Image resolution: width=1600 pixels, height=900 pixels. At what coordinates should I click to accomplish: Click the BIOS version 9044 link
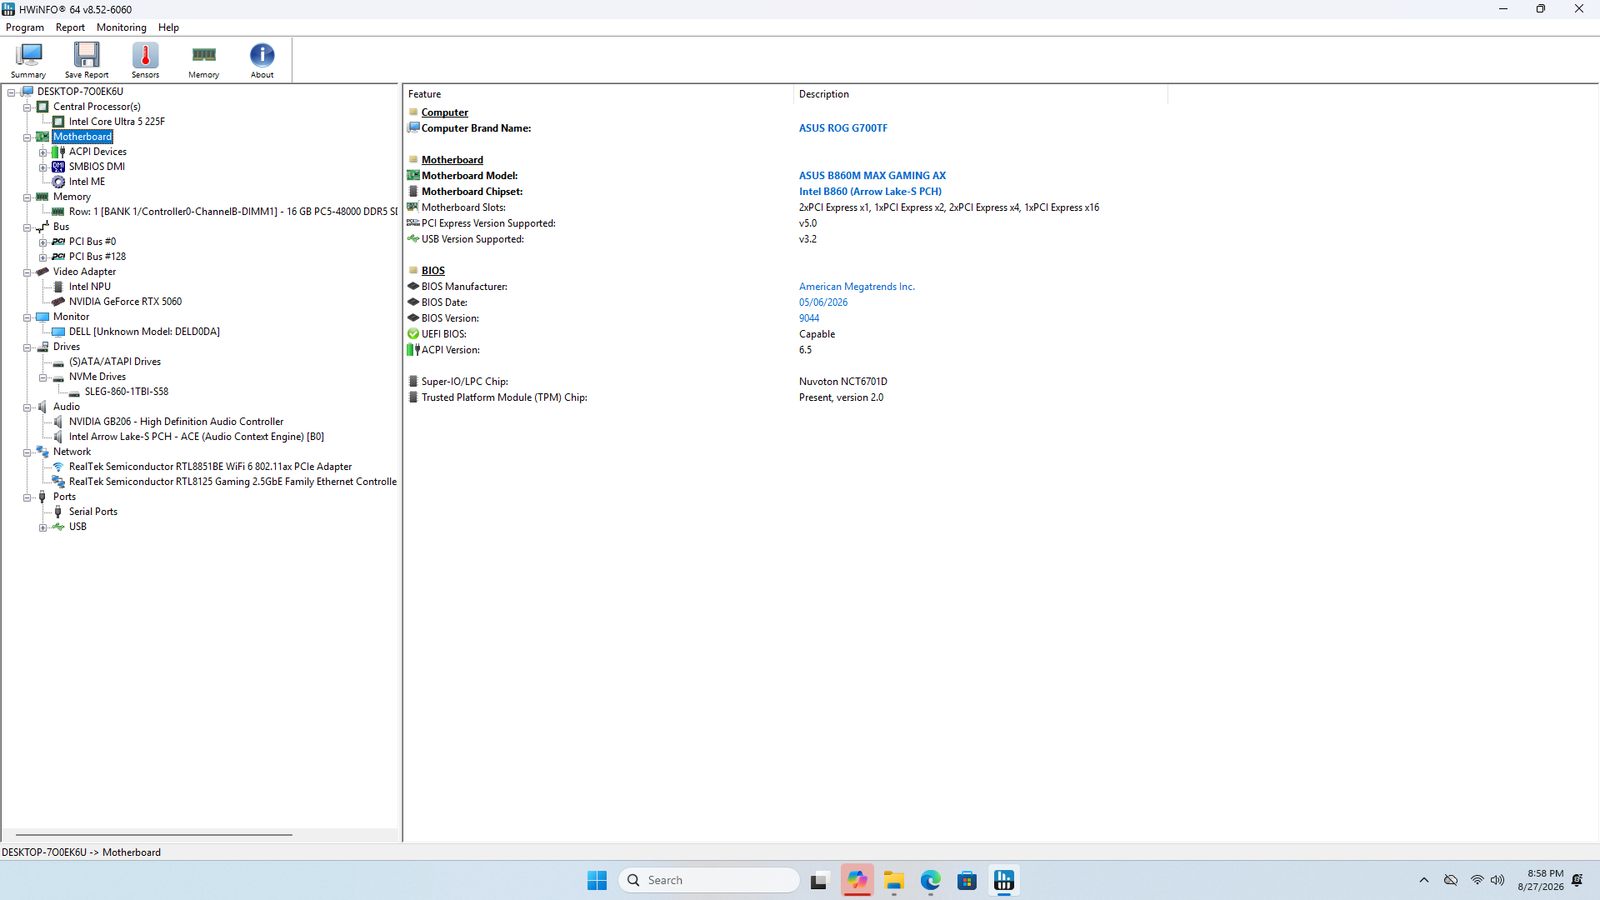click(x=809, y=319)
